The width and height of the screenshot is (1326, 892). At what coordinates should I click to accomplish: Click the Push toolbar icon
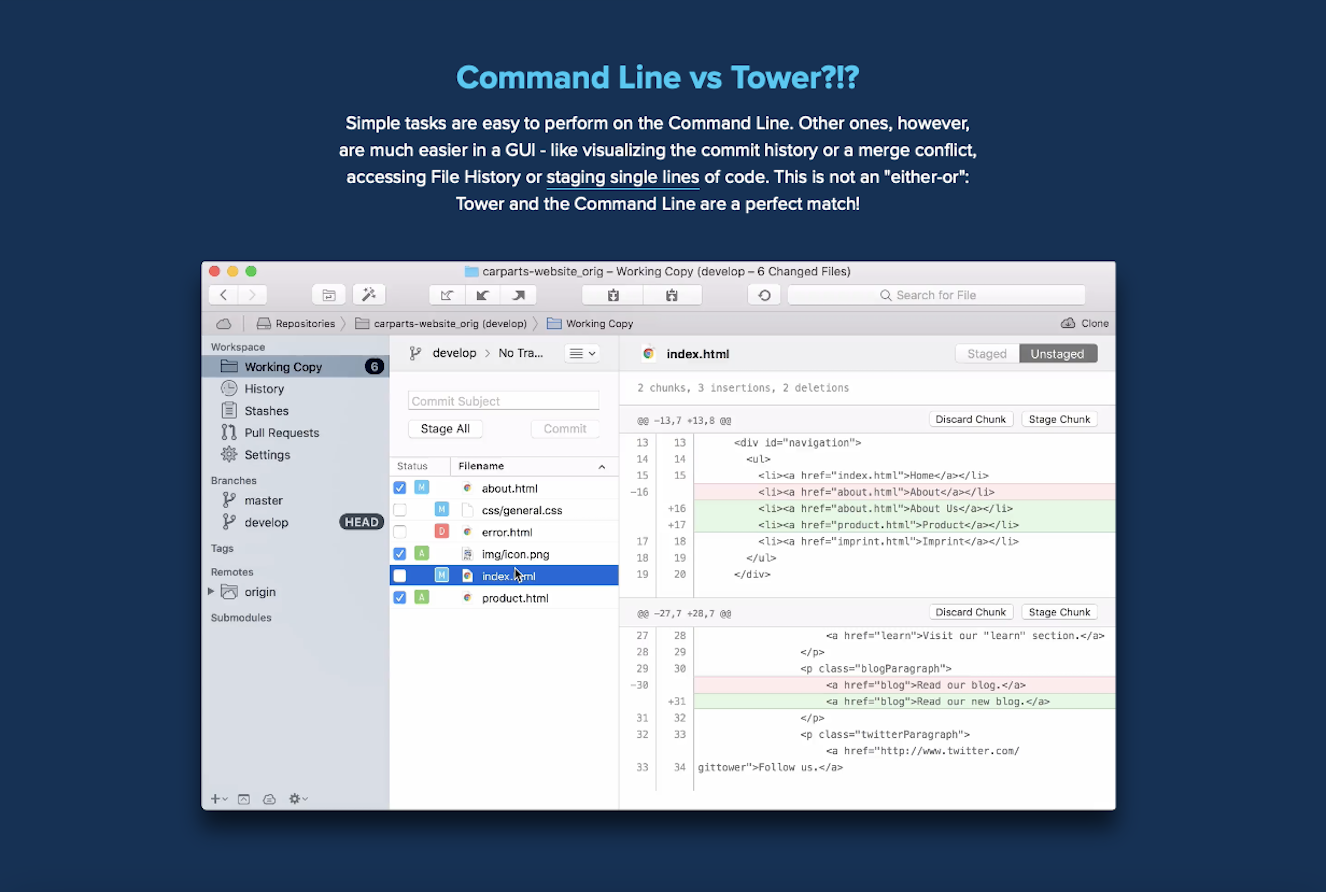pyautogui.click(x=519, y=295)
